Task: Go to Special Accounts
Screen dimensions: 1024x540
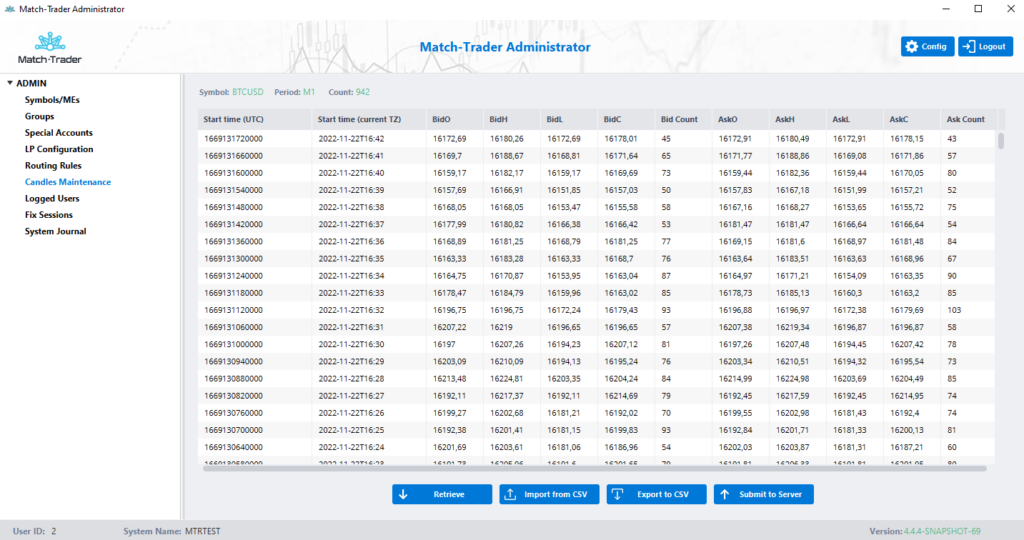Action: point(59,133)
